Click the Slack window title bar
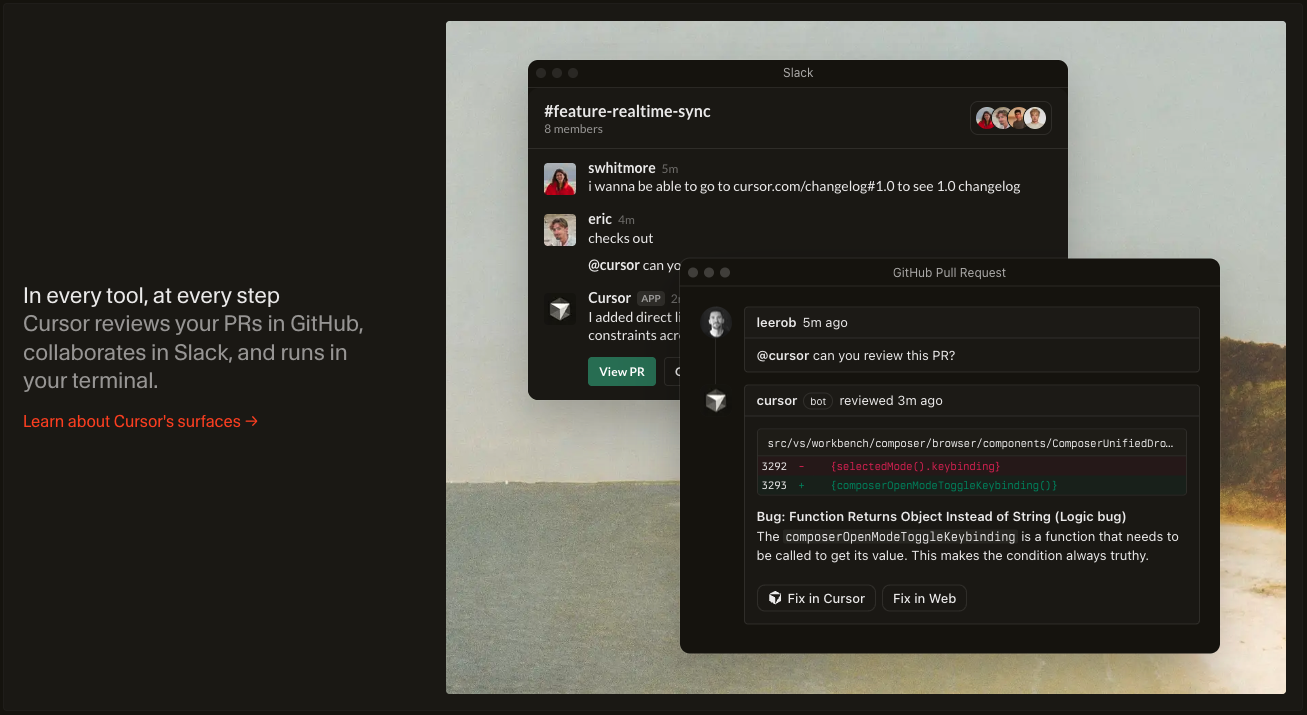Image resolution: width=1307 pixels, height=715 pixels. (x=797, y=73)
